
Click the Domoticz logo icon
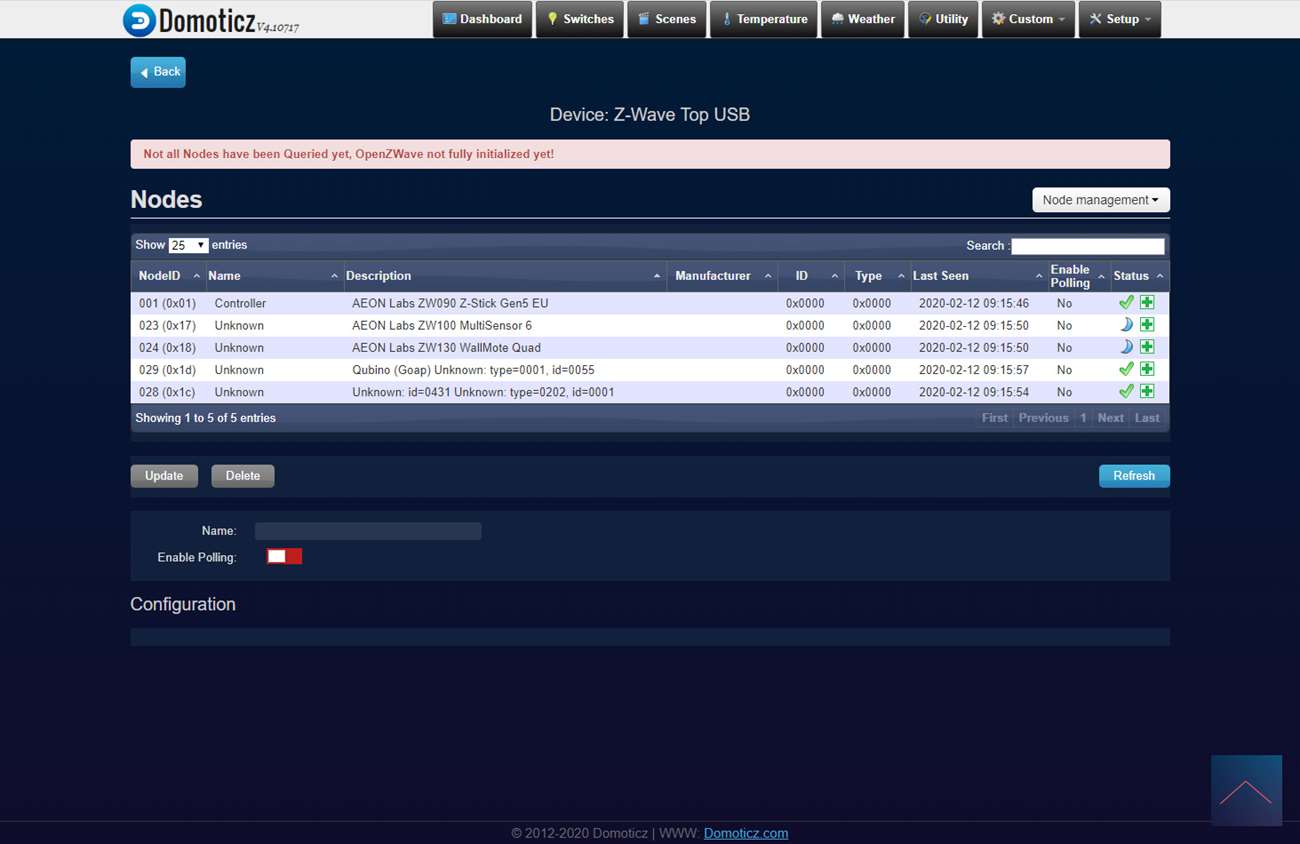point(139,20)
